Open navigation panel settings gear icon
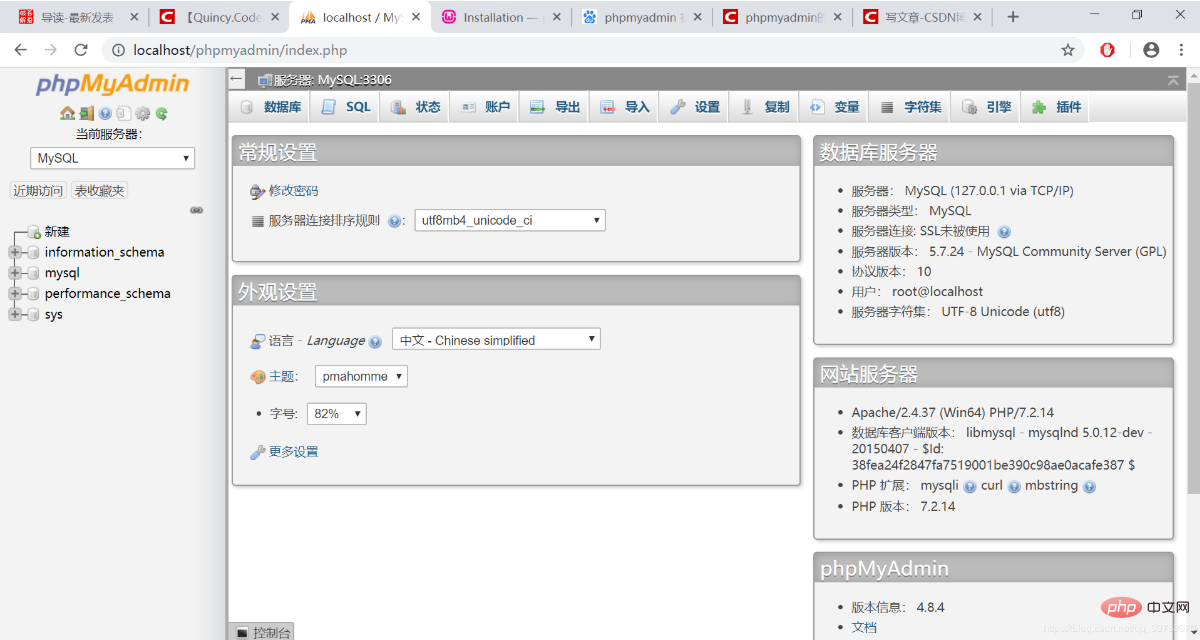 click(142, 114)
